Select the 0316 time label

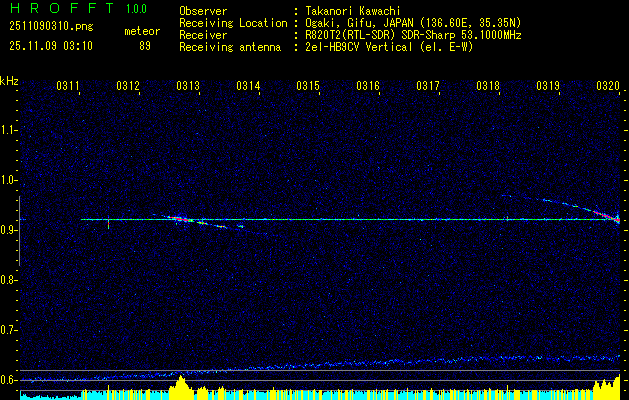(368, 87)
